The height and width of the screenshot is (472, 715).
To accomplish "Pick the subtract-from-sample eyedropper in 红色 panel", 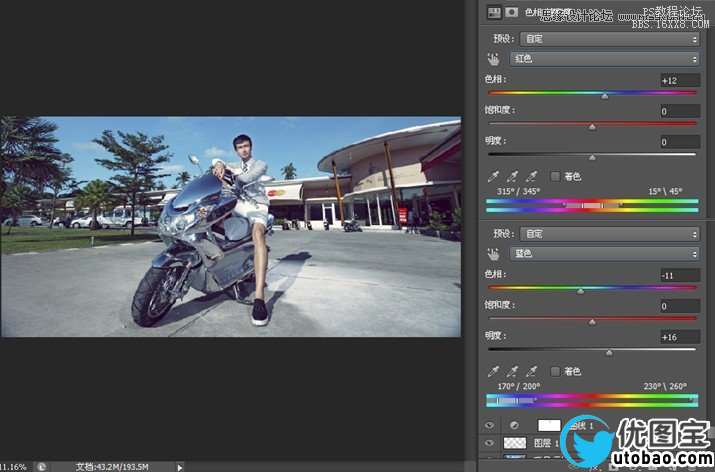I will (532, 176).
